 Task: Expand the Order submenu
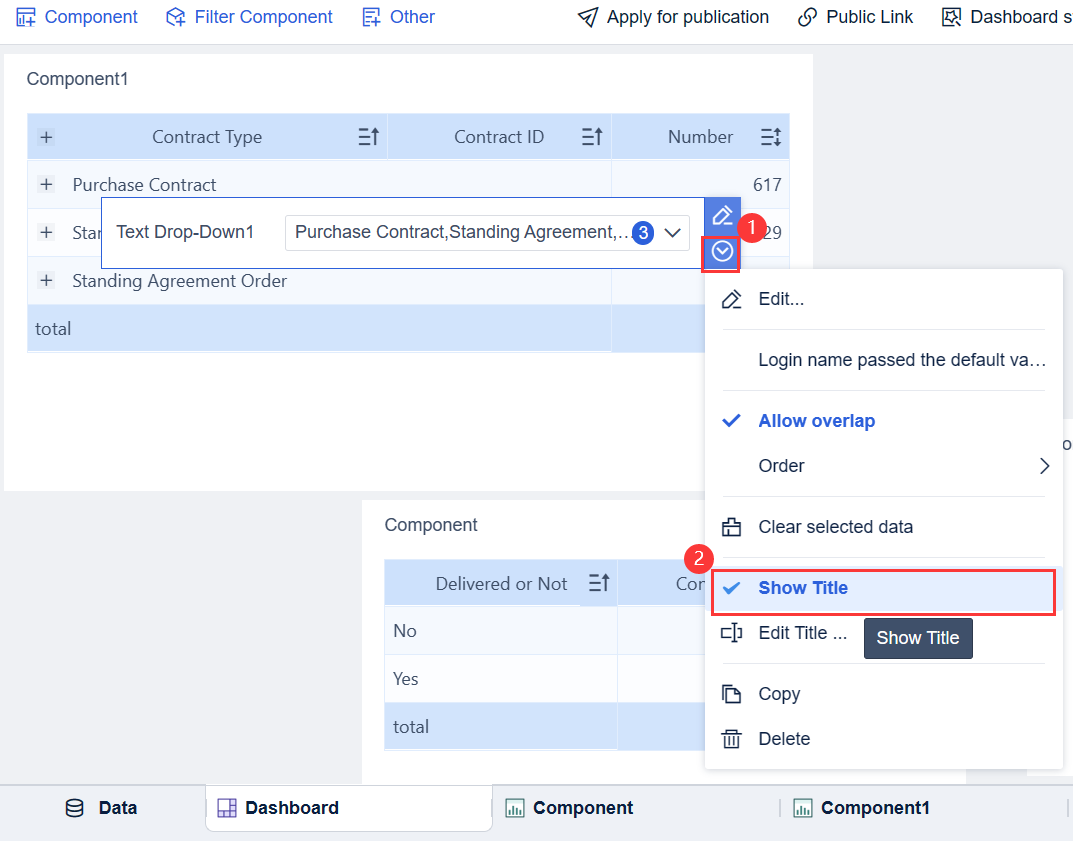1044,466
